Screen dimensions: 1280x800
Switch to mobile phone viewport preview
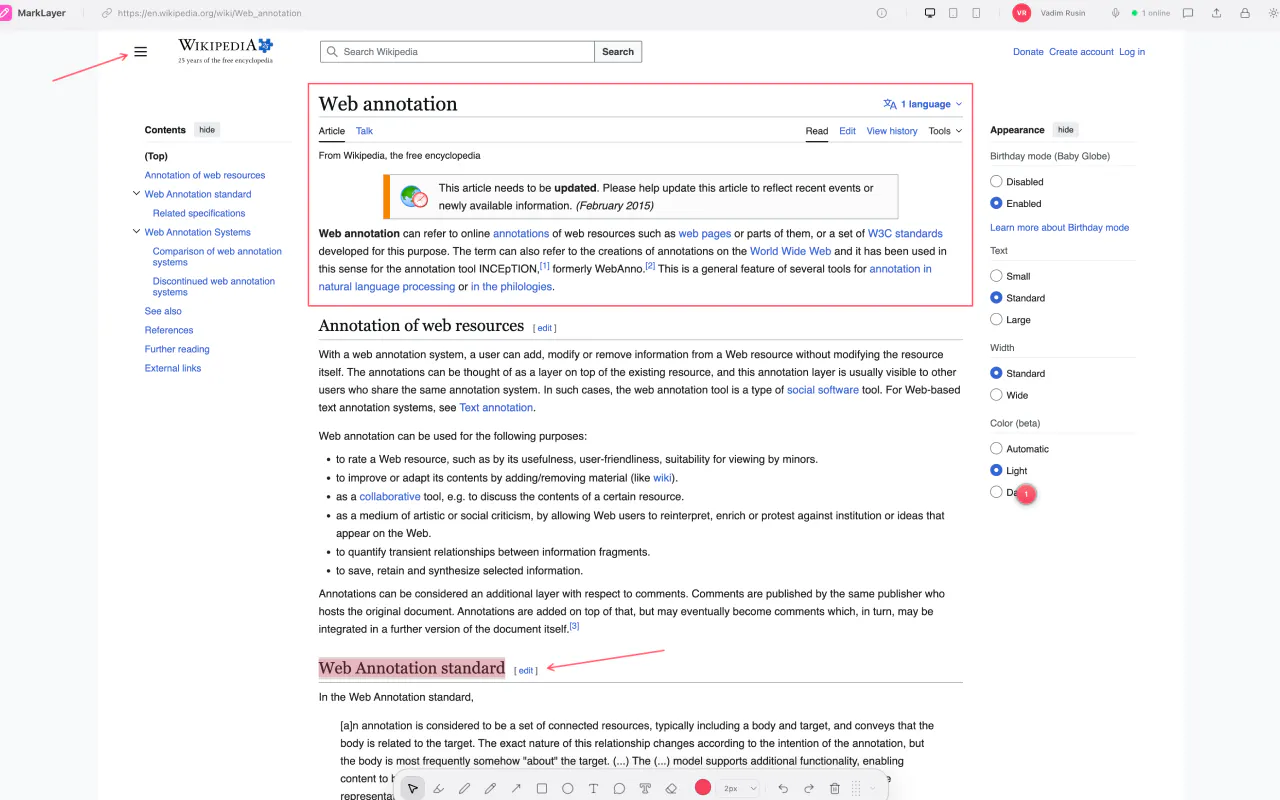[976, 13]
